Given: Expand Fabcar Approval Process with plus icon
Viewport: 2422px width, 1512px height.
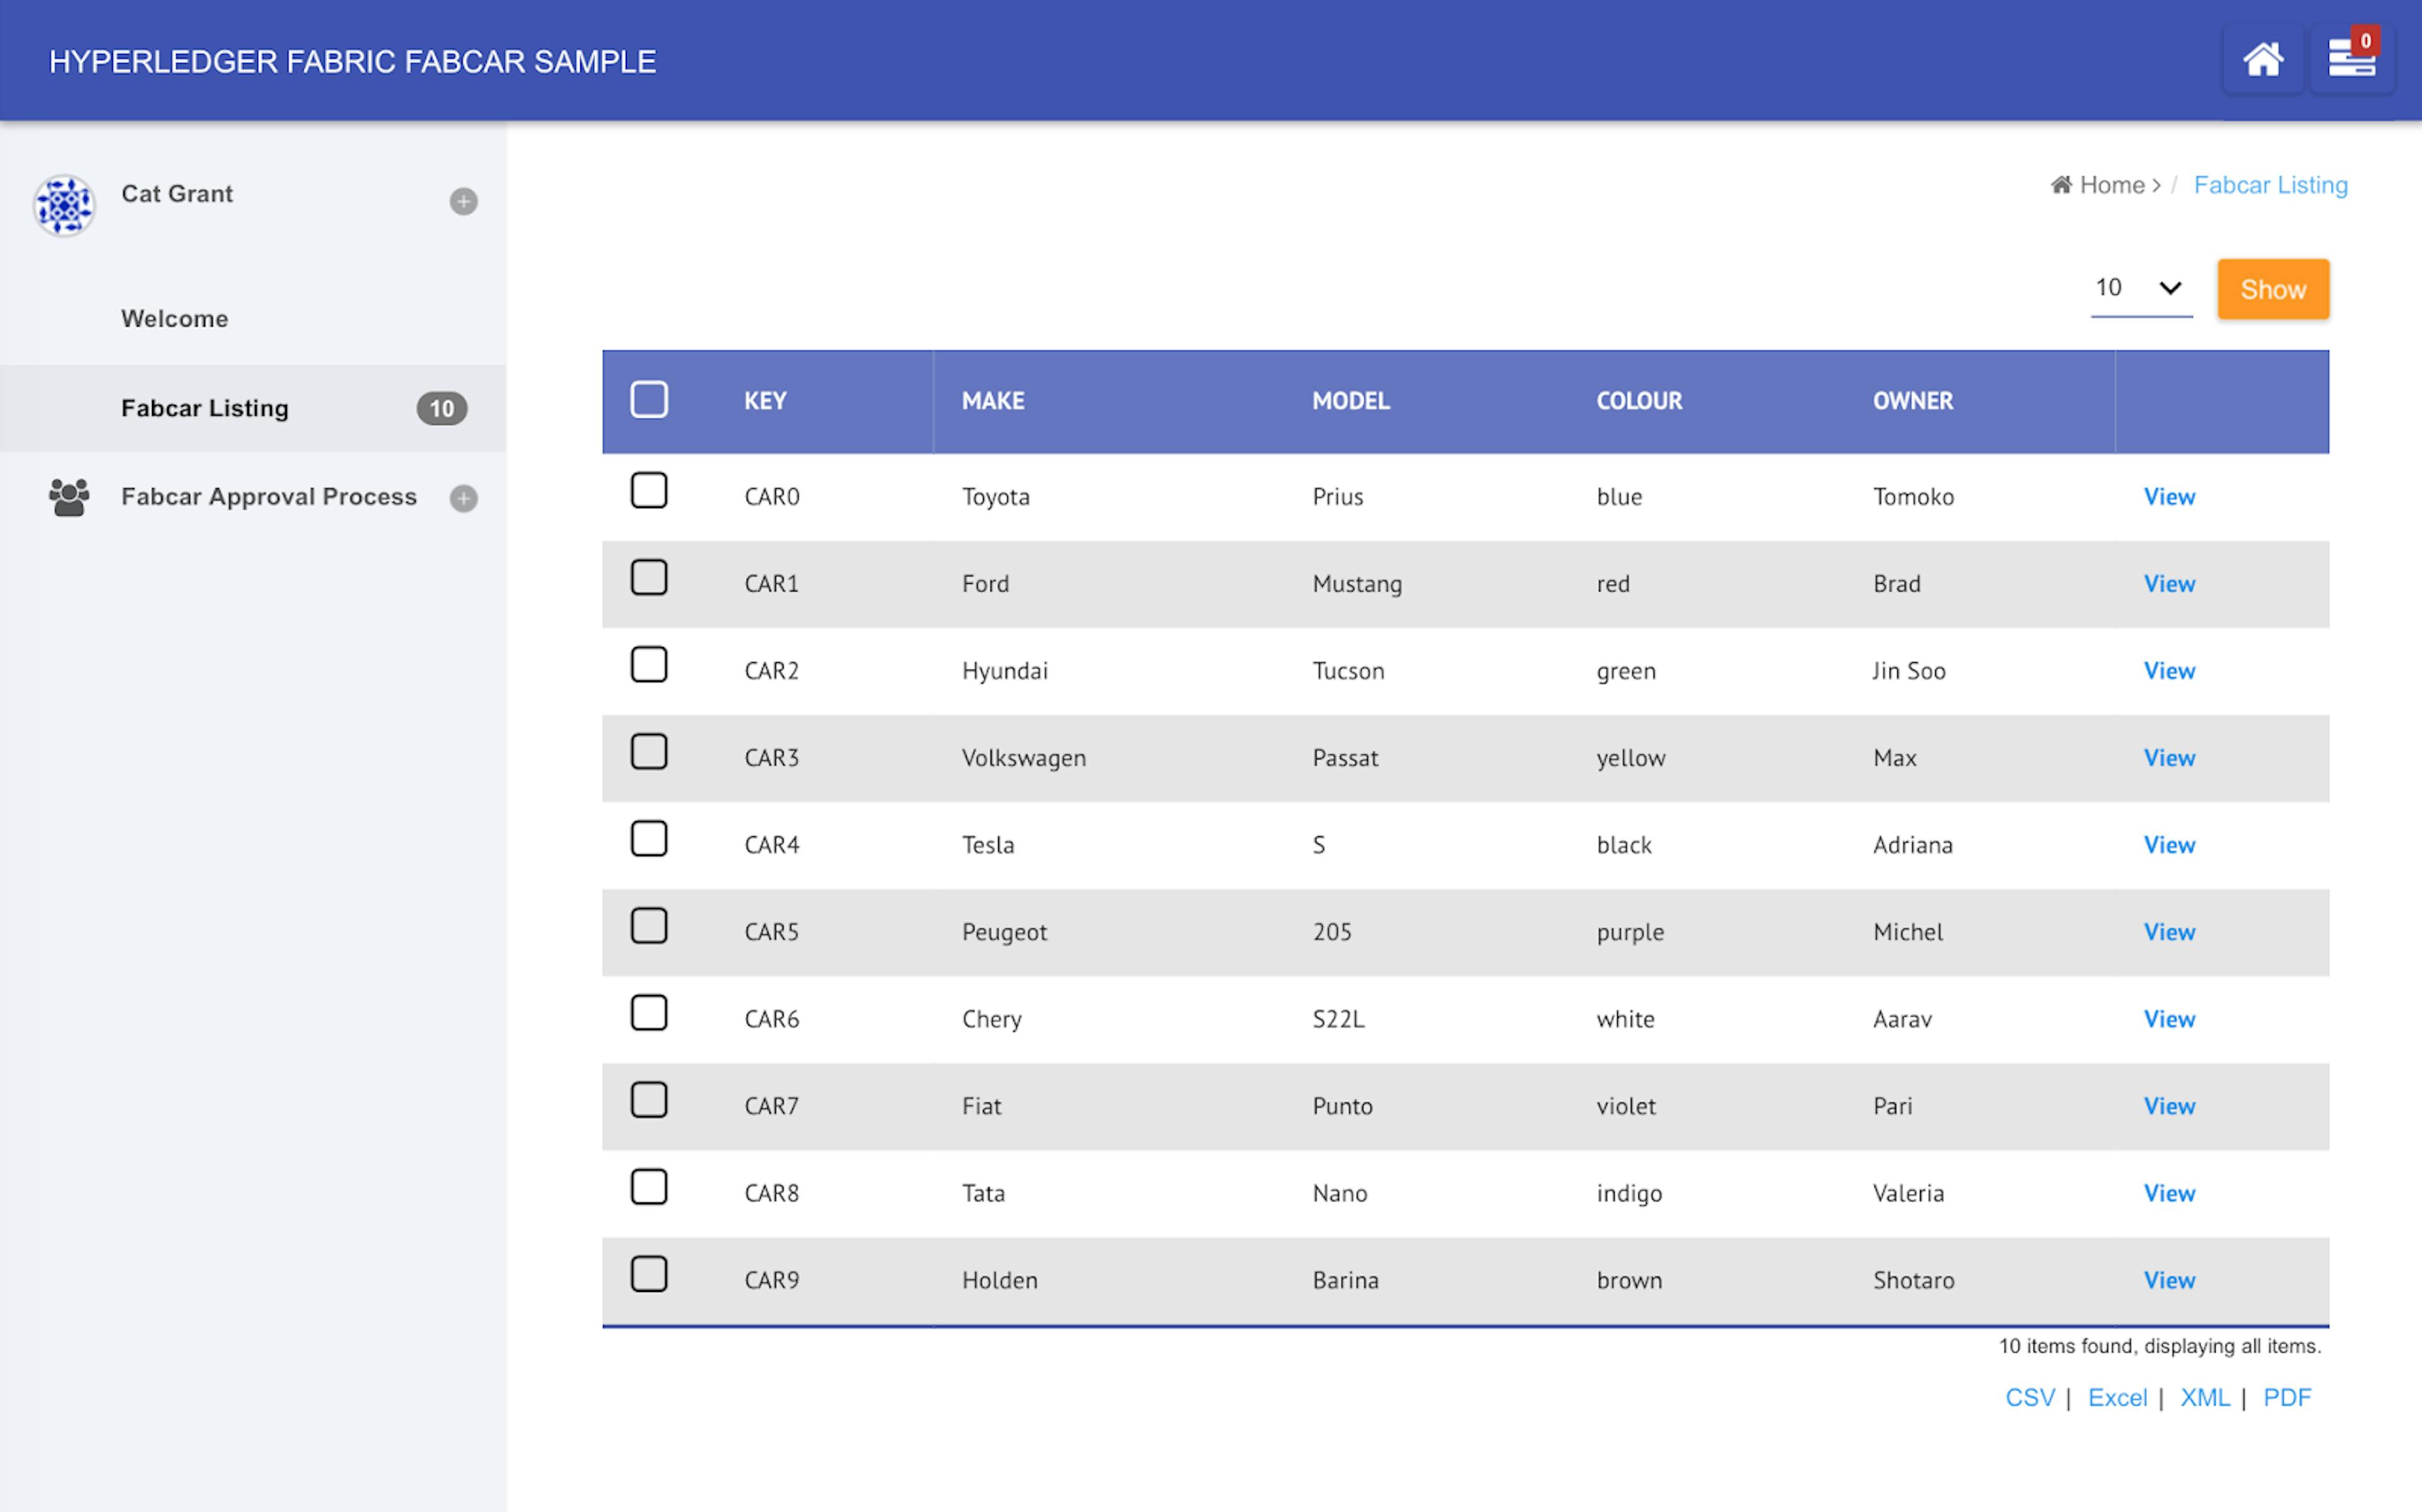Looking at the screenshot, I should click(463, 498).
